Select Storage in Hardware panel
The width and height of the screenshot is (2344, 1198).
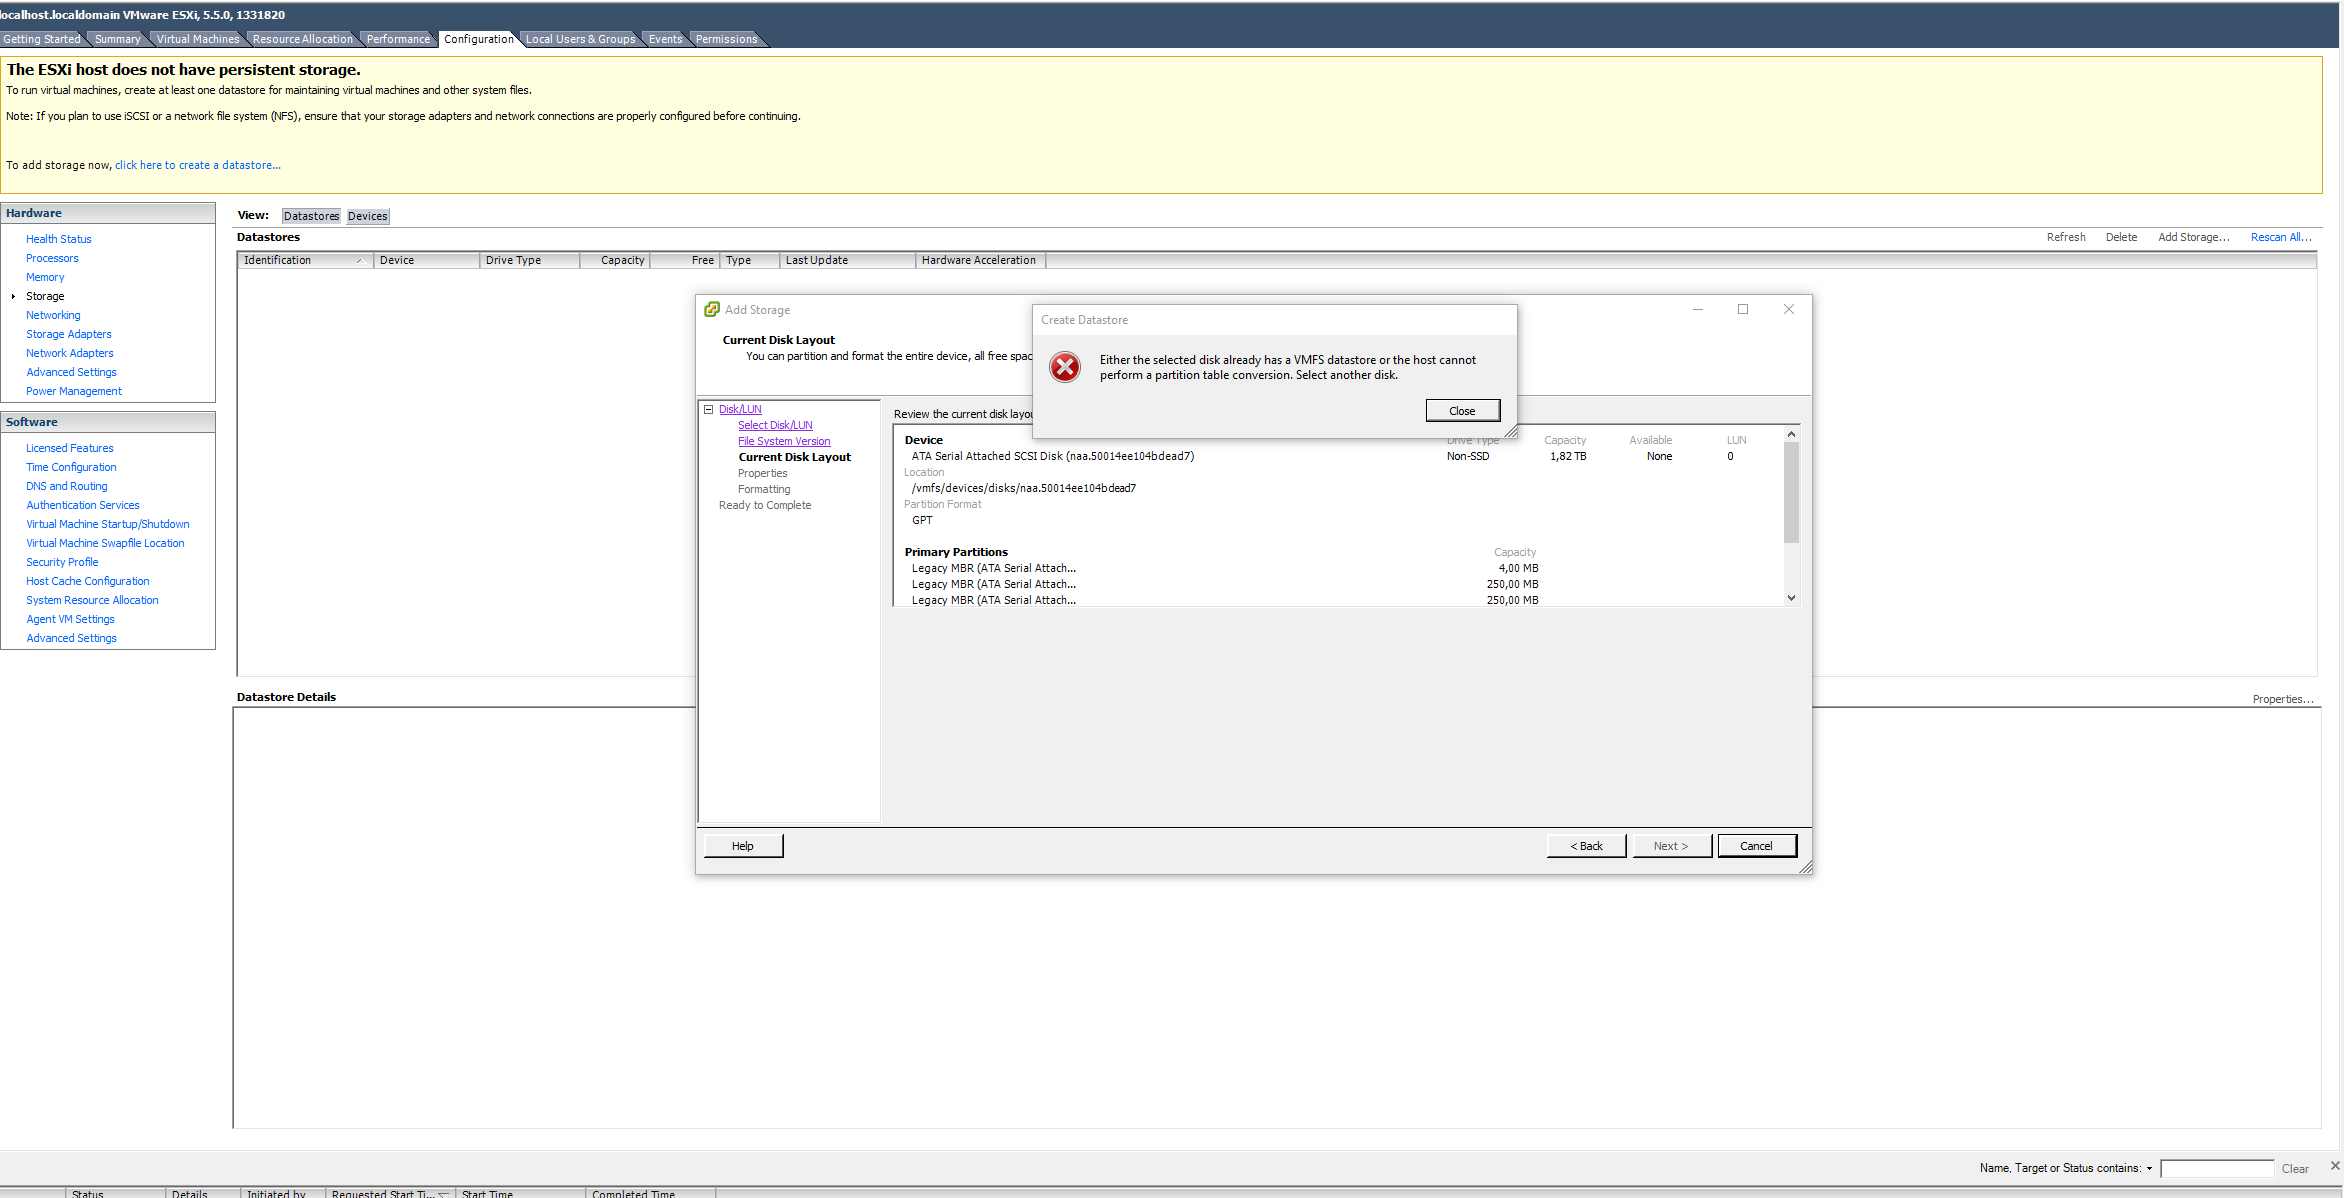tap(45, 296)
